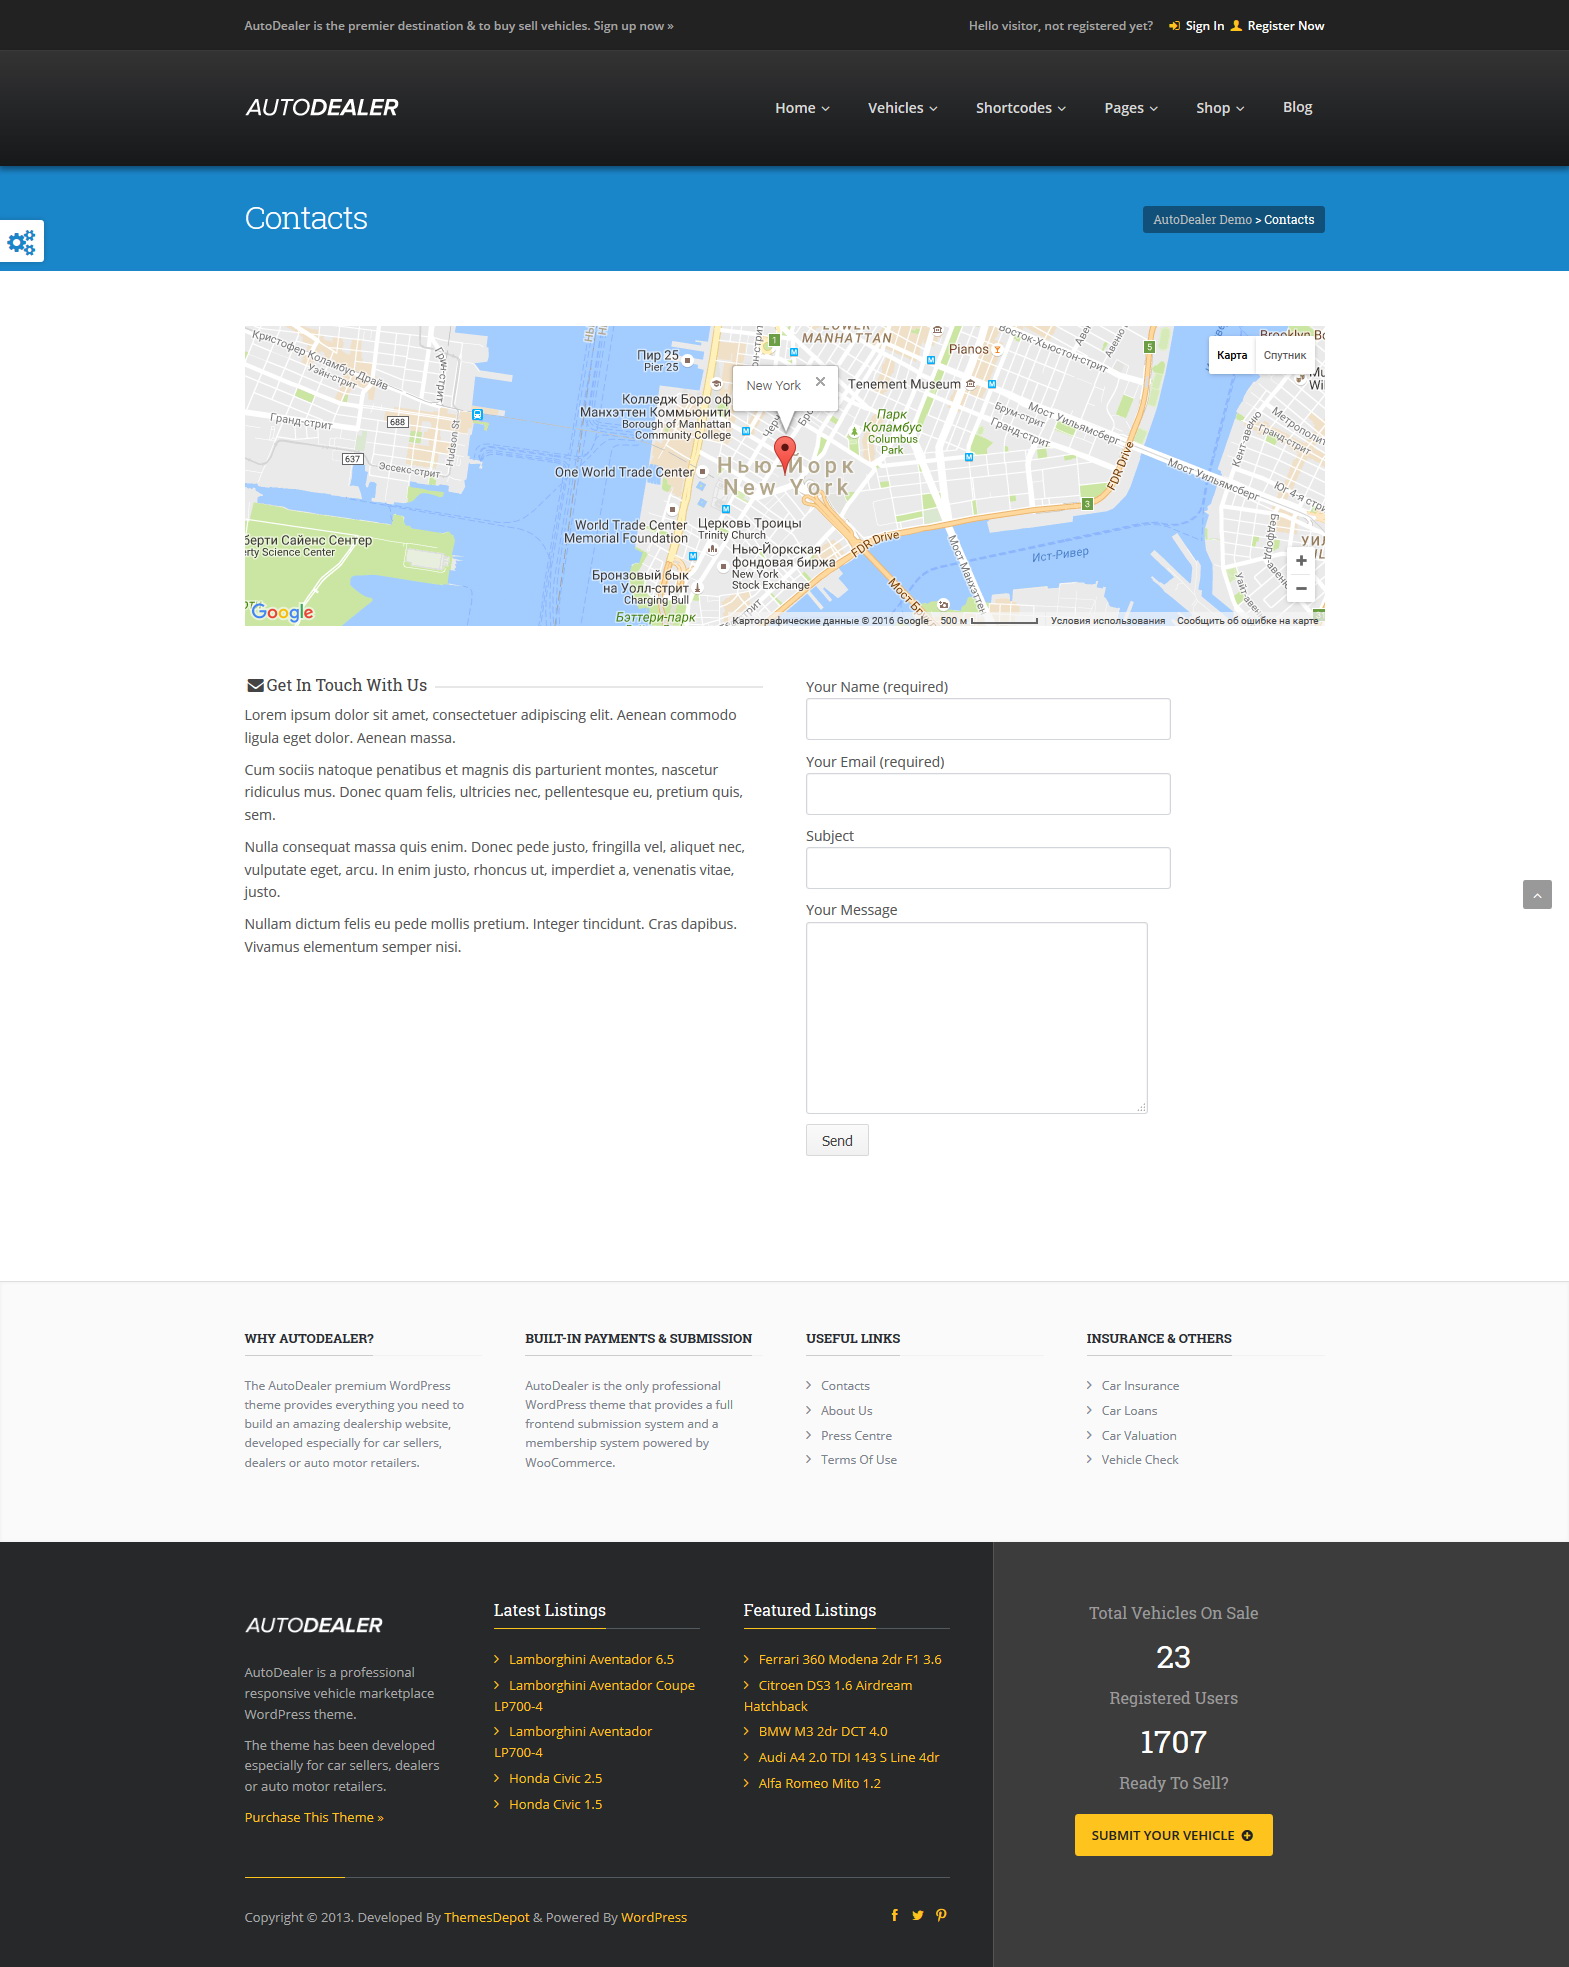
Task: Expand the Shop menu dropdown
Action: pyautogui.click(x=1220, y=108)
